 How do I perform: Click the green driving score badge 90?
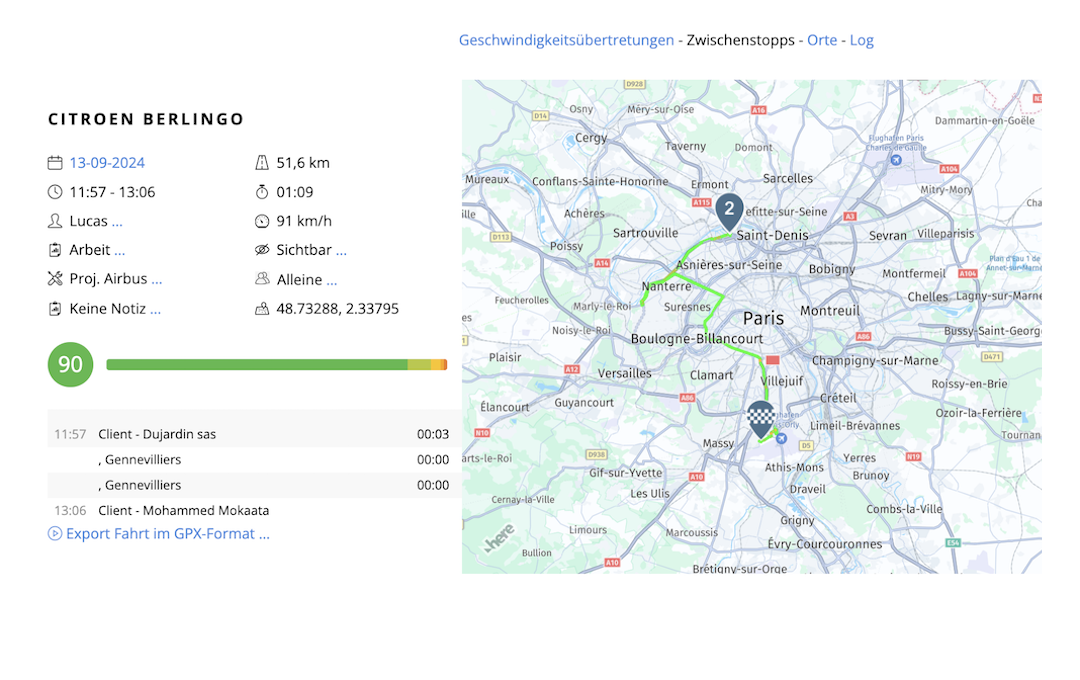70,364
